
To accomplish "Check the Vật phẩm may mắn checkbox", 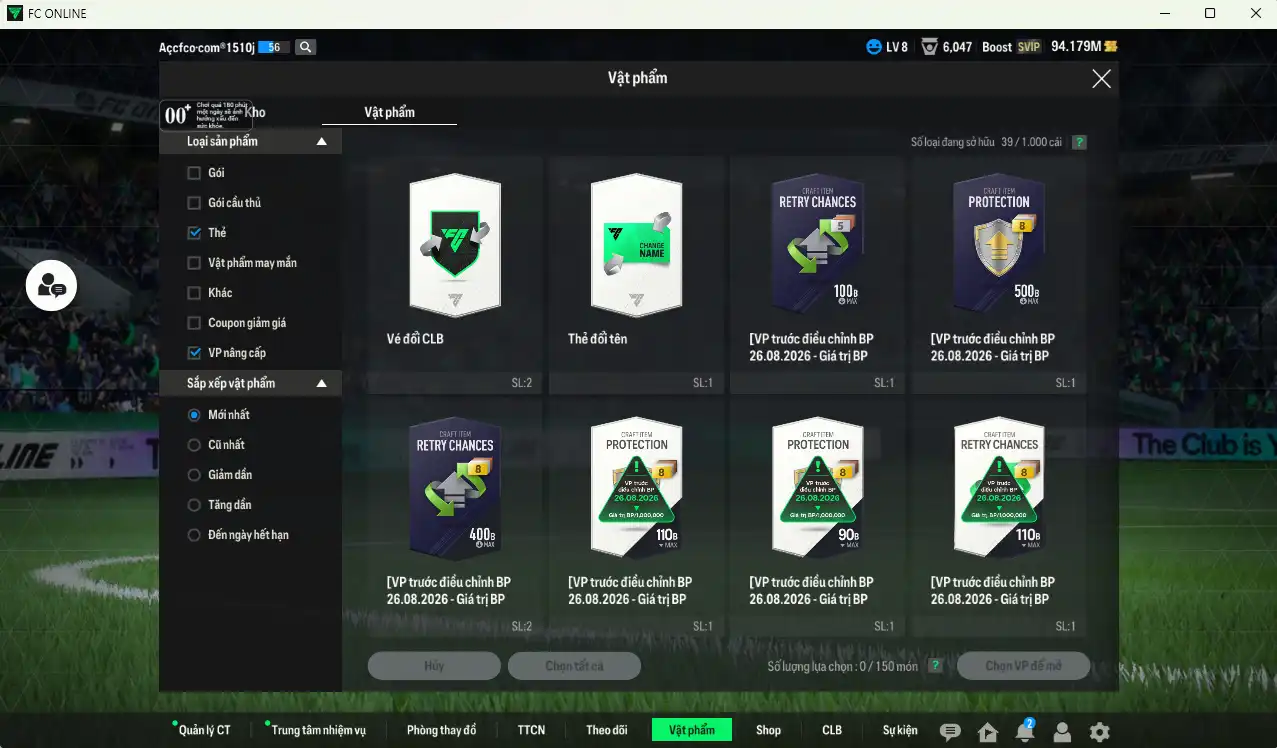I will coord(194,263).
